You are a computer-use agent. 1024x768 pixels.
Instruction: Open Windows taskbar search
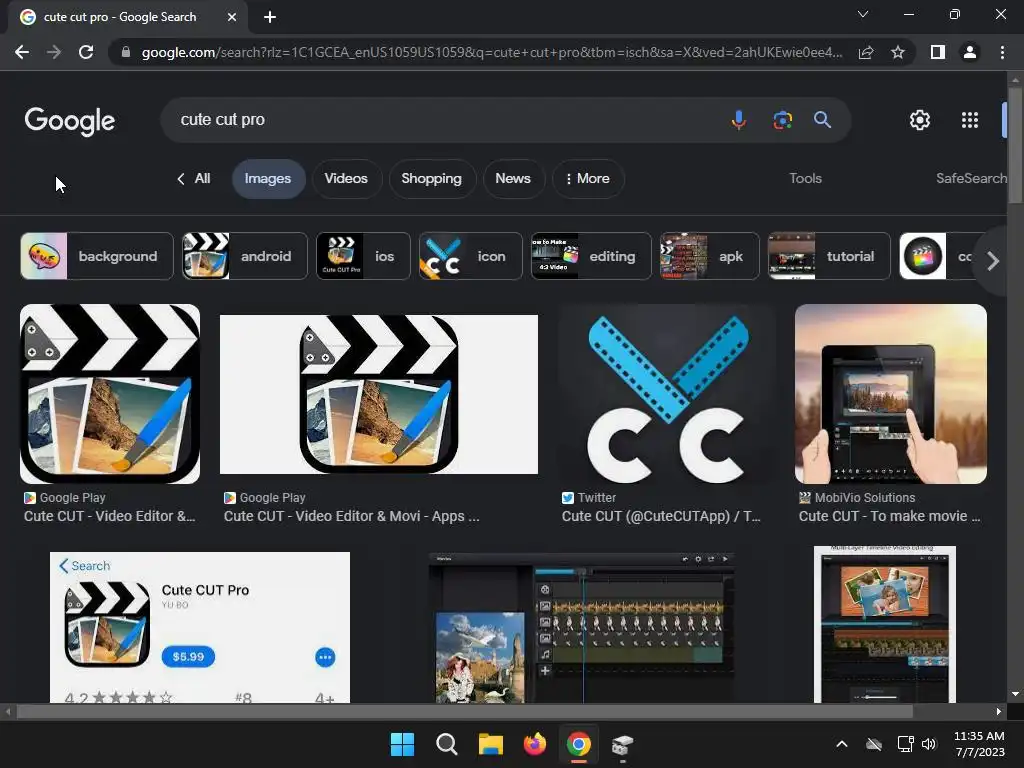pyautogui.click(x=447, y=744)
